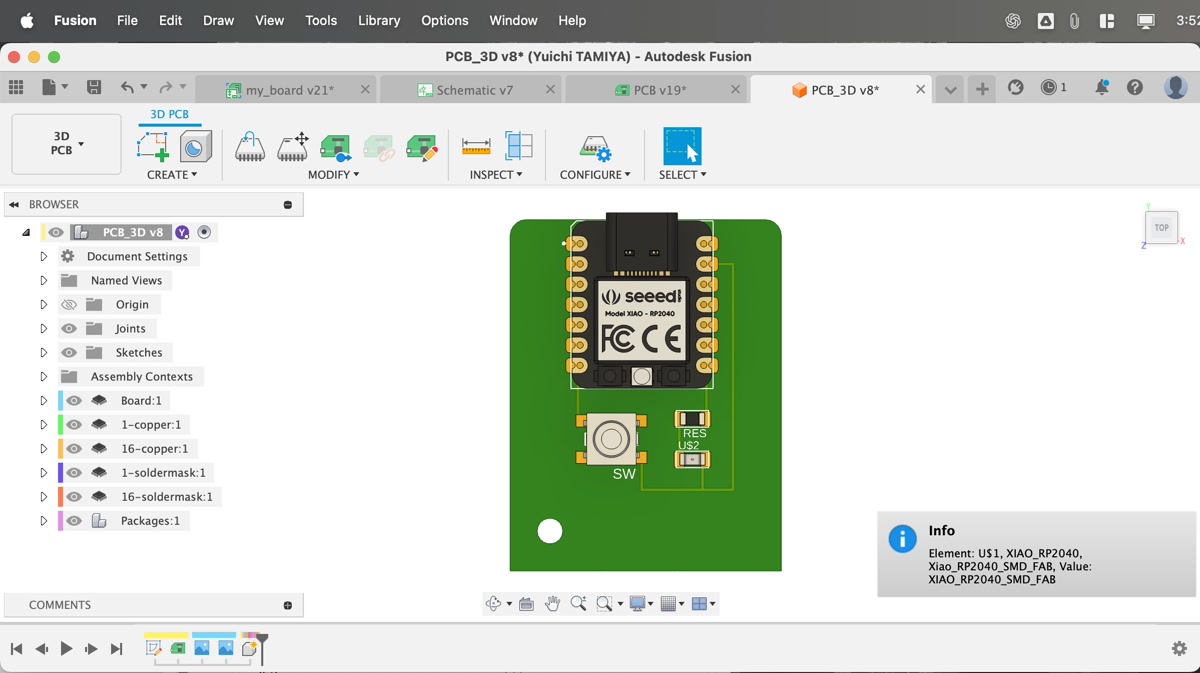The width and height of the screenshot is (1200, 673).
Task: Click the Viewports layout icon
Action: pos(699,604)
